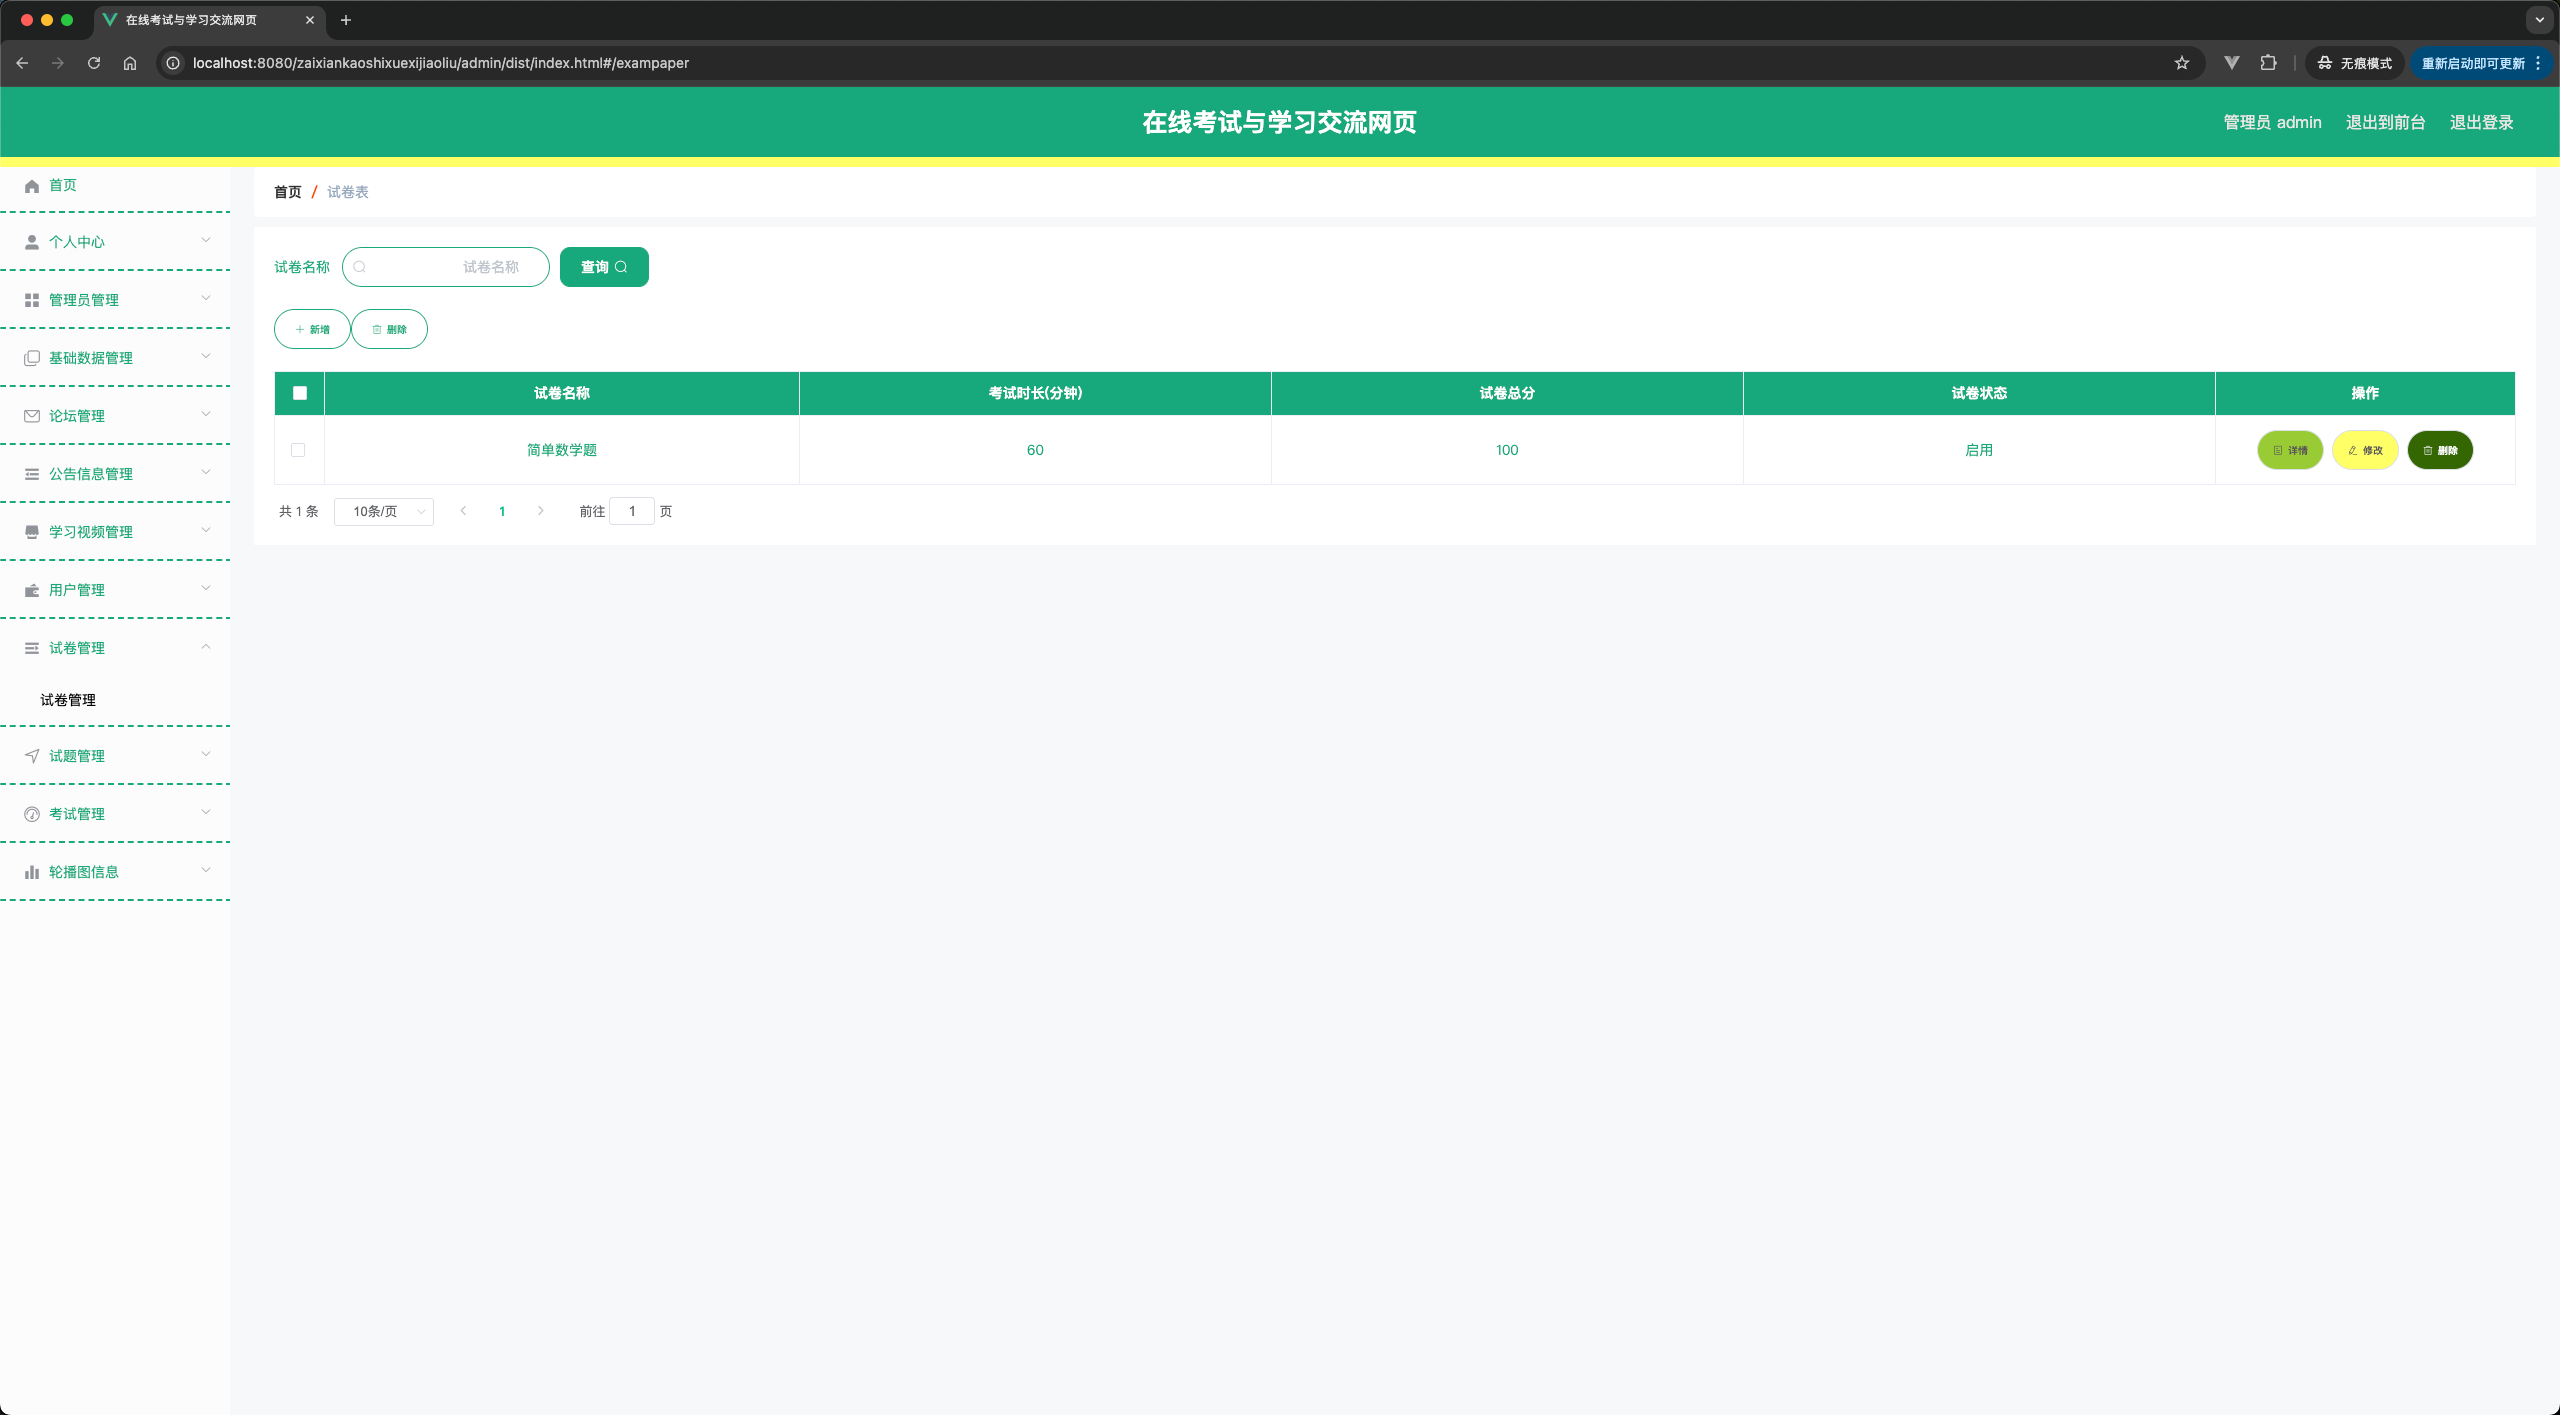Click the dark green 删除 in table row
2560x1415 pixels.
(x=2440, y=450)
